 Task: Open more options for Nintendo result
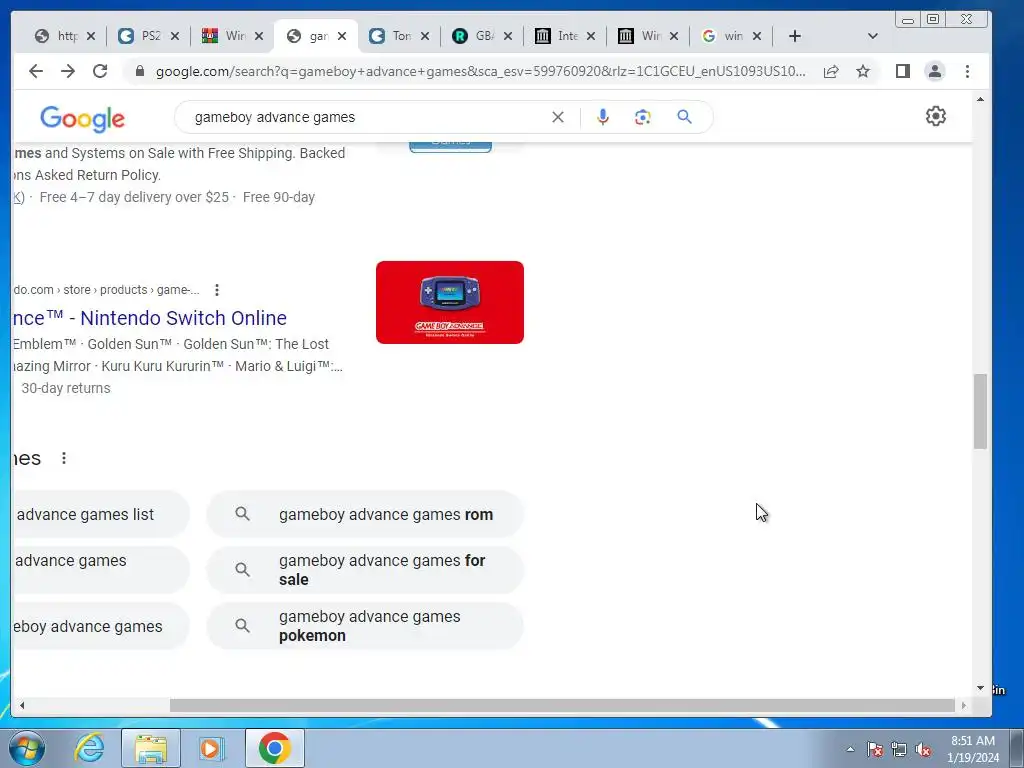pos(217,290)
